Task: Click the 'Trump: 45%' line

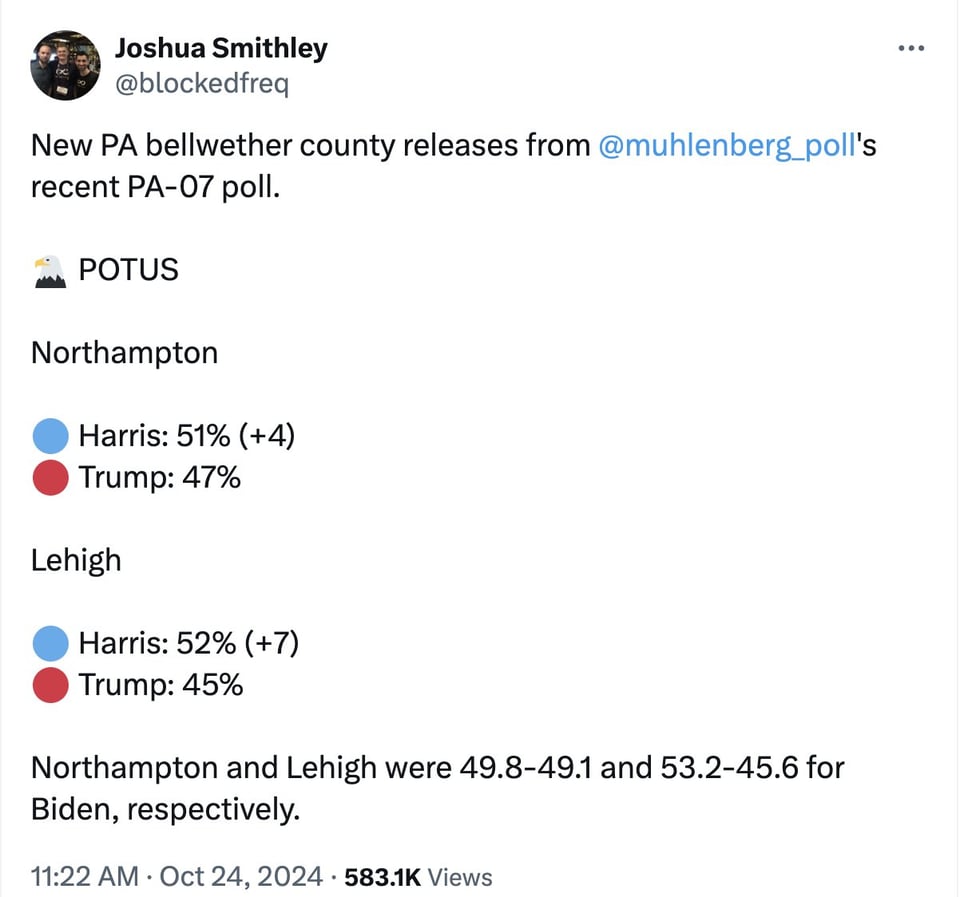Action: tap(161, 685)
